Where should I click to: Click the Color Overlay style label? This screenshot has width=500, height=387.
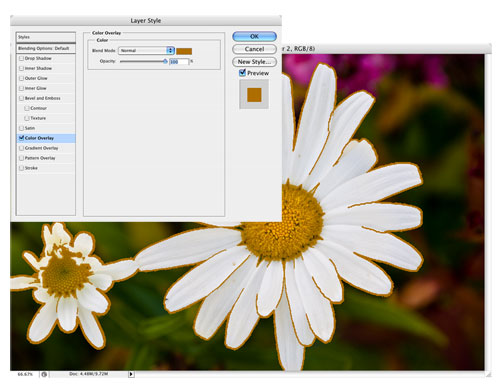pyautogui.click(x=39, y=138)
